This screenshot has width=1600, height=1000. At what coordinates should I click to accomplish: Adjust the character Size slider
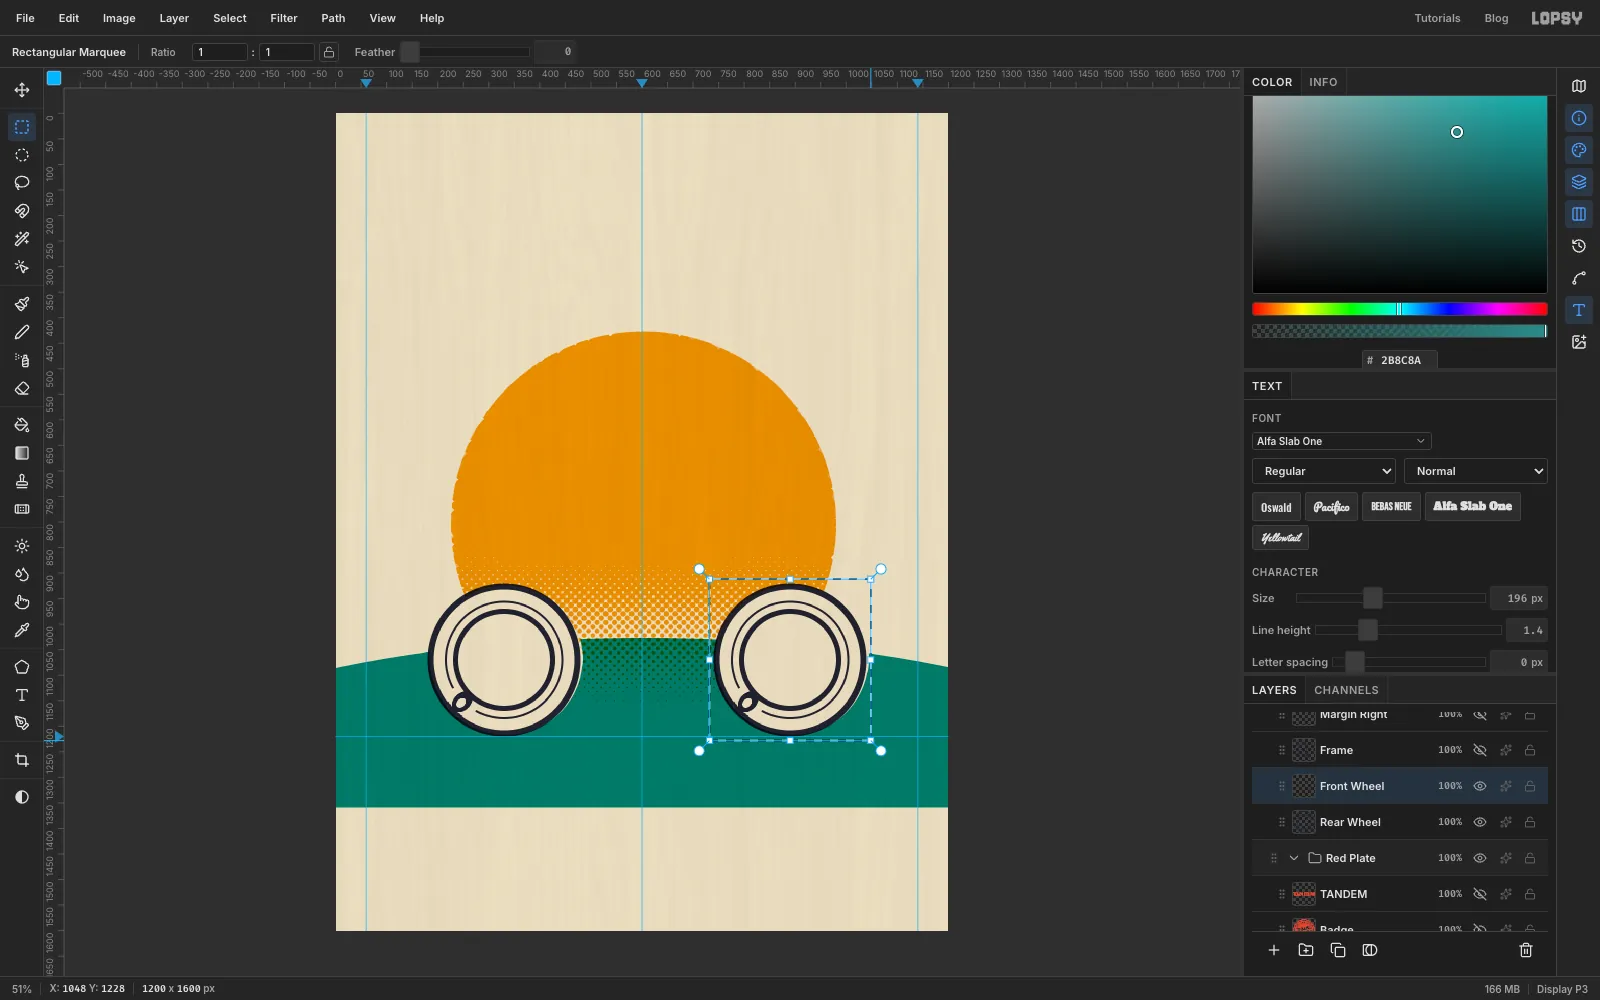click(x=1390, y=598)
